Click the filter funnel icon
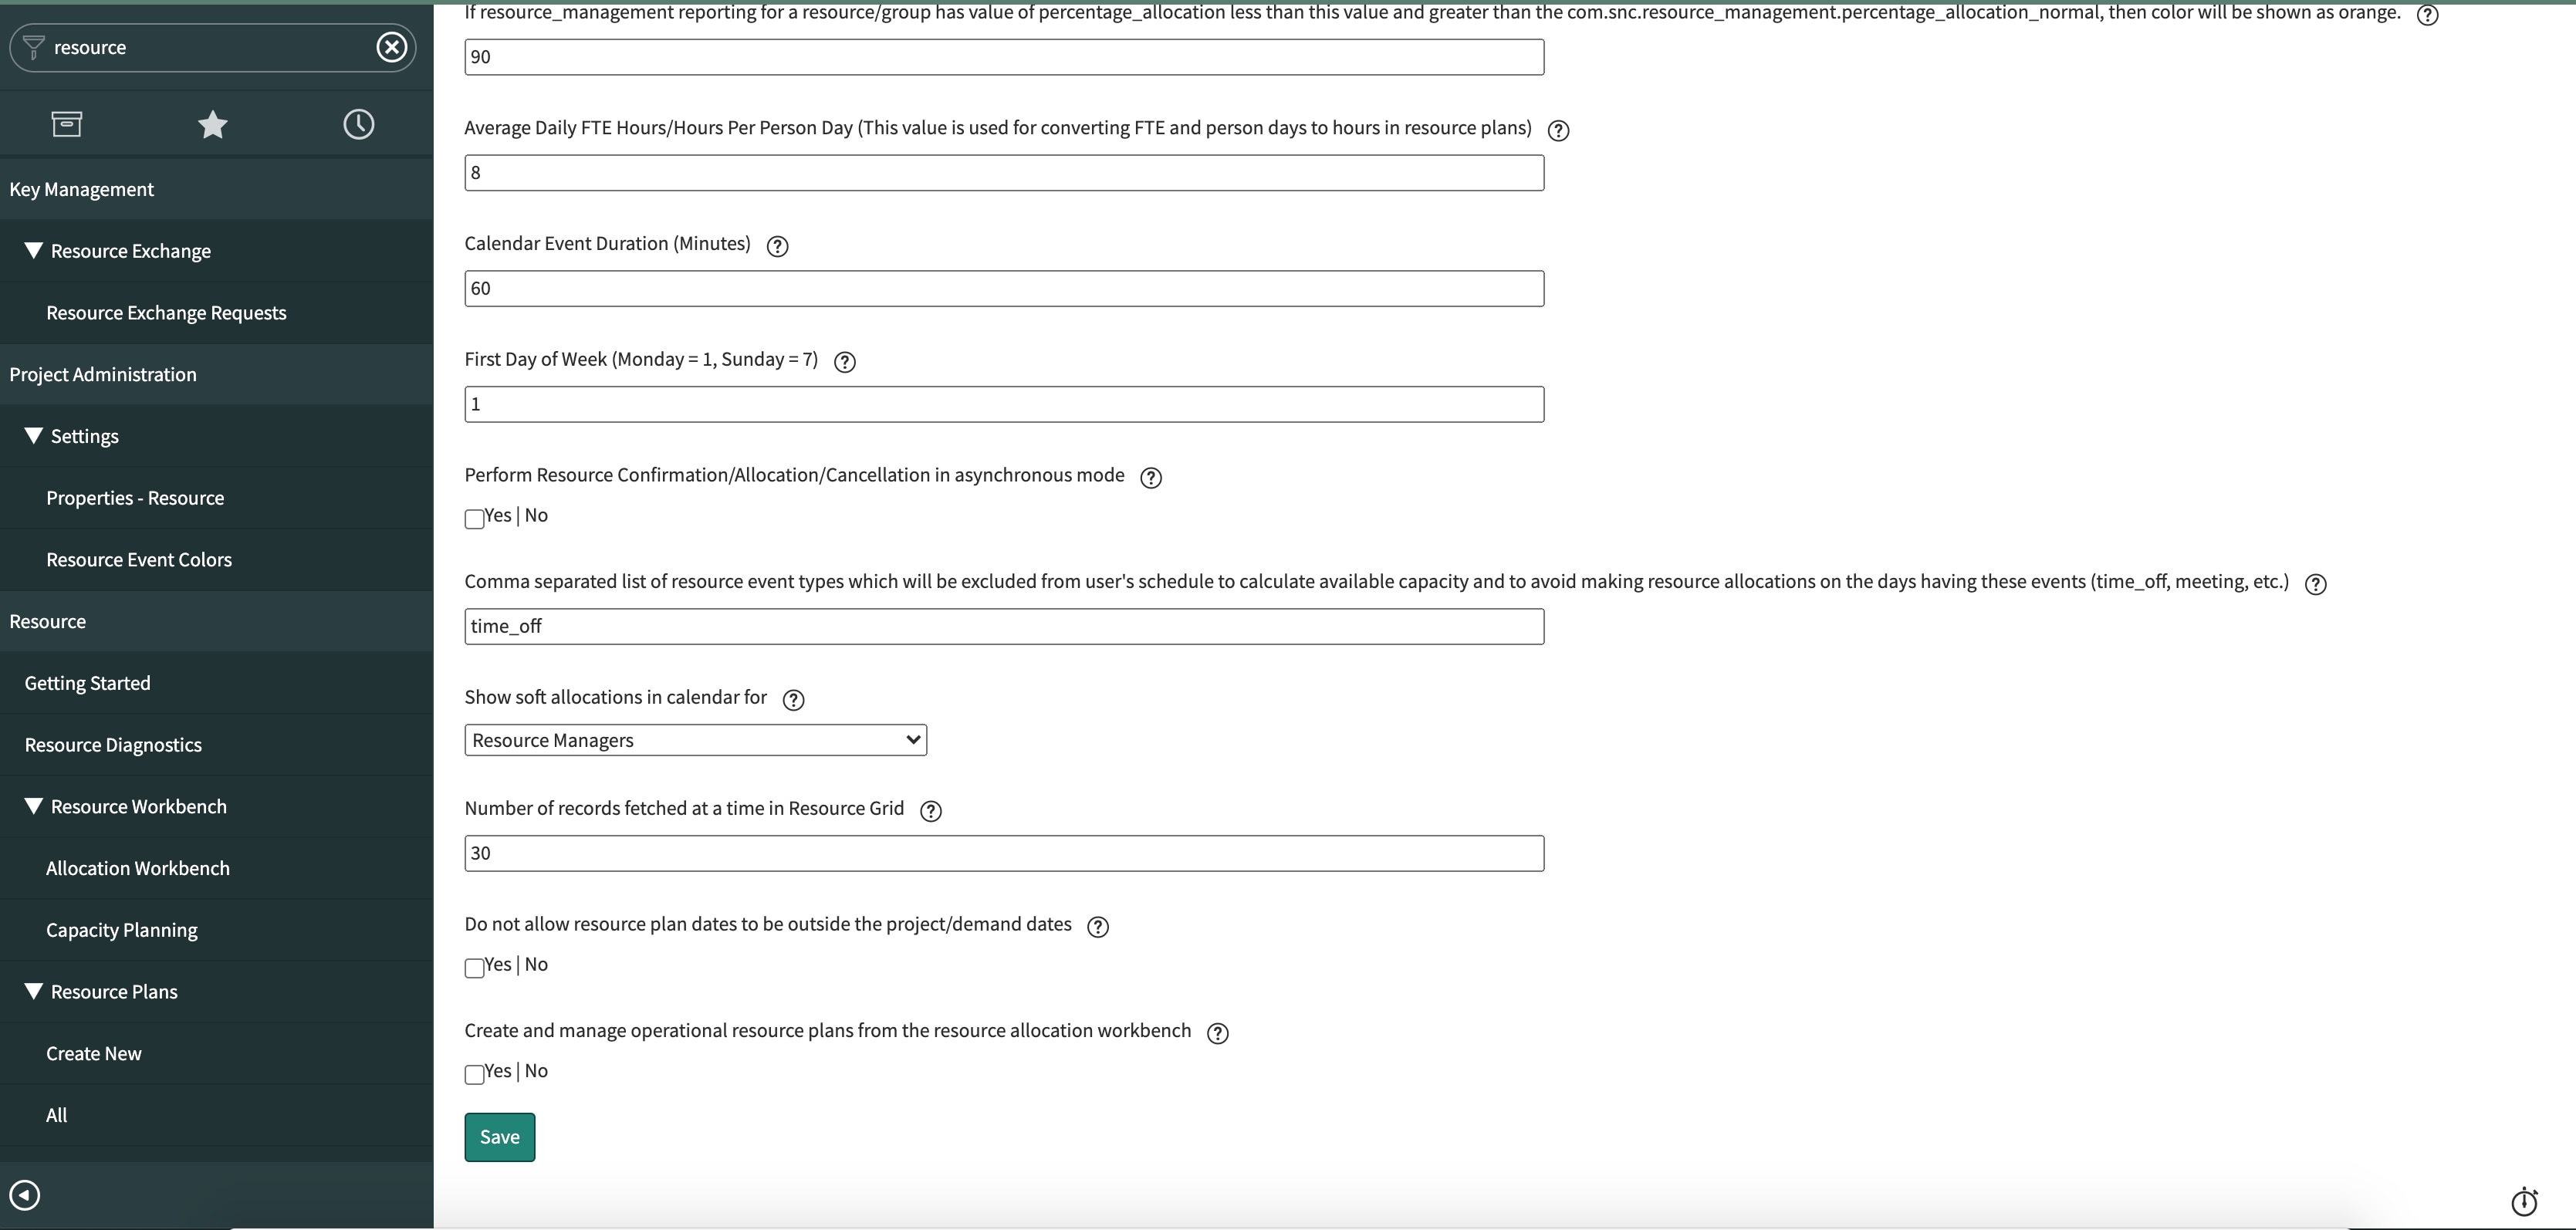Screen dimensions: 2576x1230 [x=33, y=47]
